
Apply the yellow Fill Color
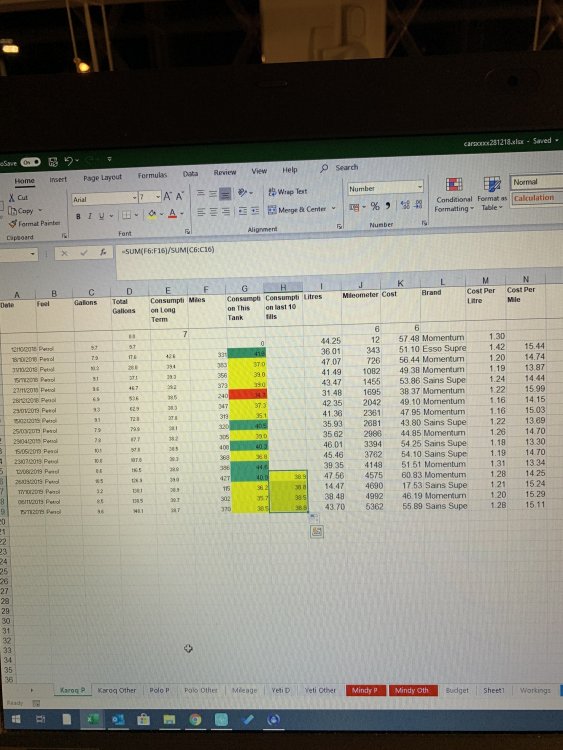152,214
